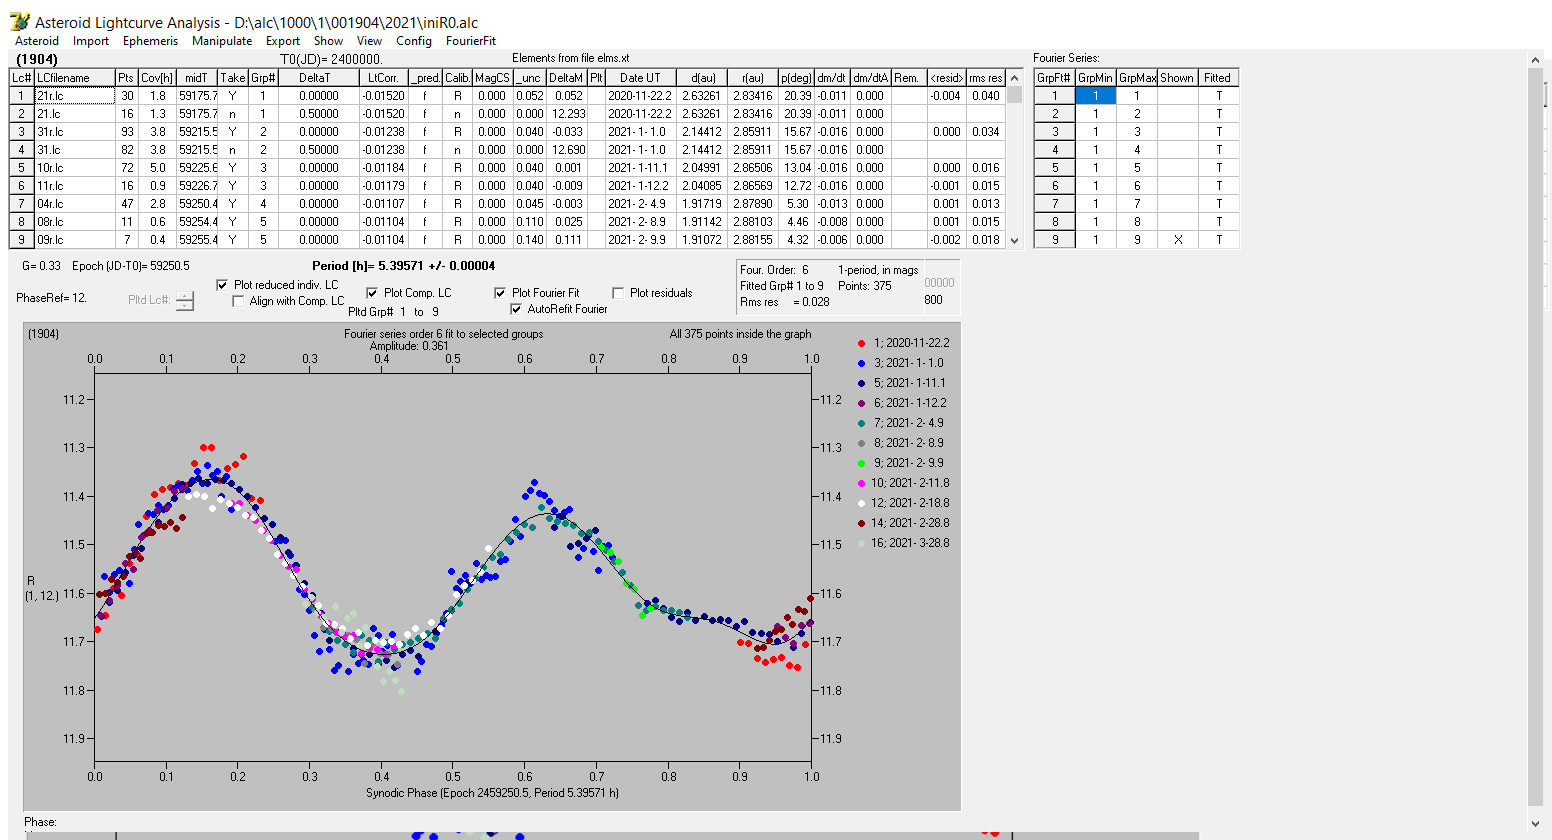Select row 1 filename 21r.lc
The width and height of the screenshot is (1552, 840).
(x=75, y=96)
